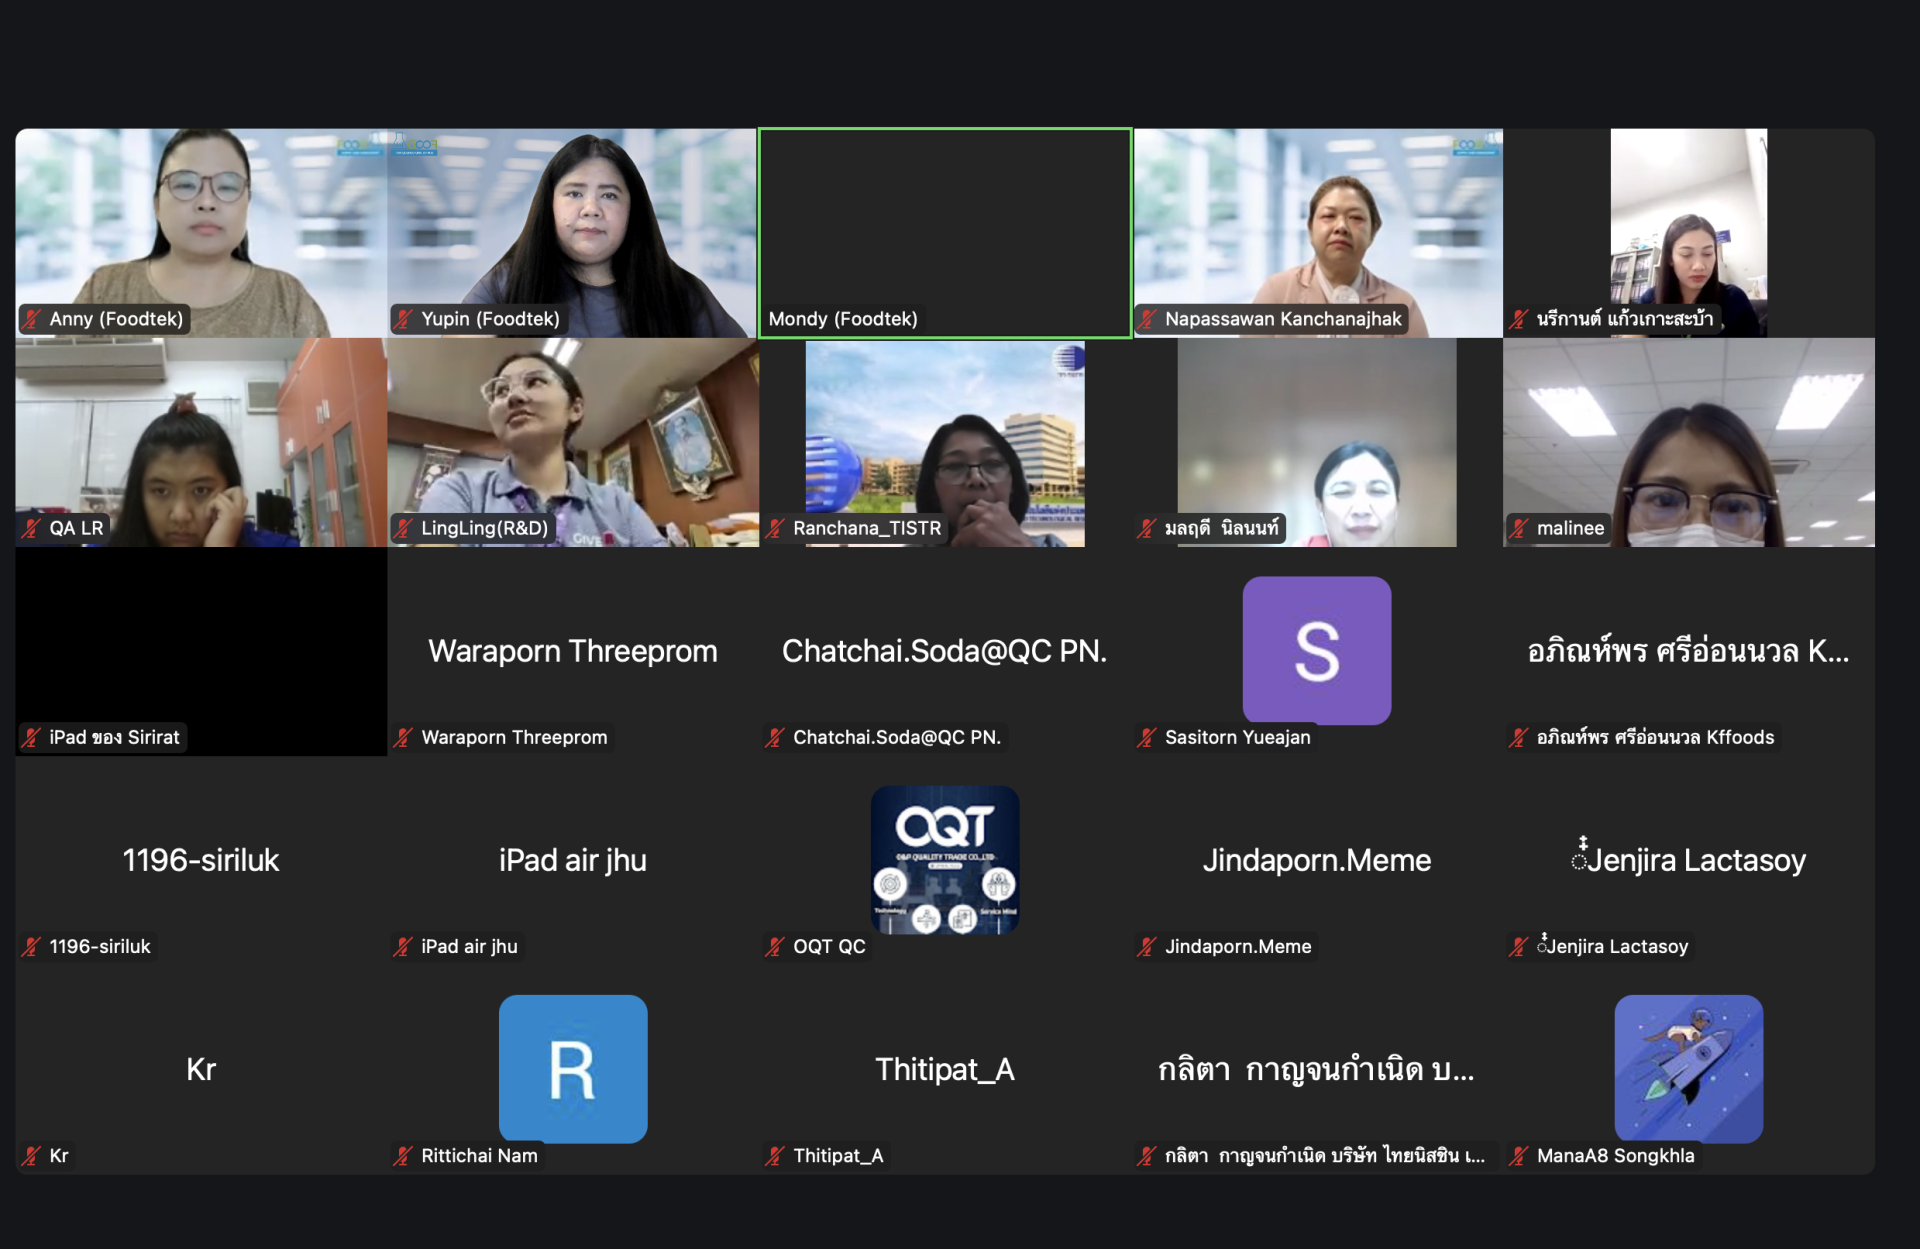Screen dimensions: 1920x1249
Task: Click Chatchai.Soda@QC PN. participant tile
Action: [x=945, y=651]
